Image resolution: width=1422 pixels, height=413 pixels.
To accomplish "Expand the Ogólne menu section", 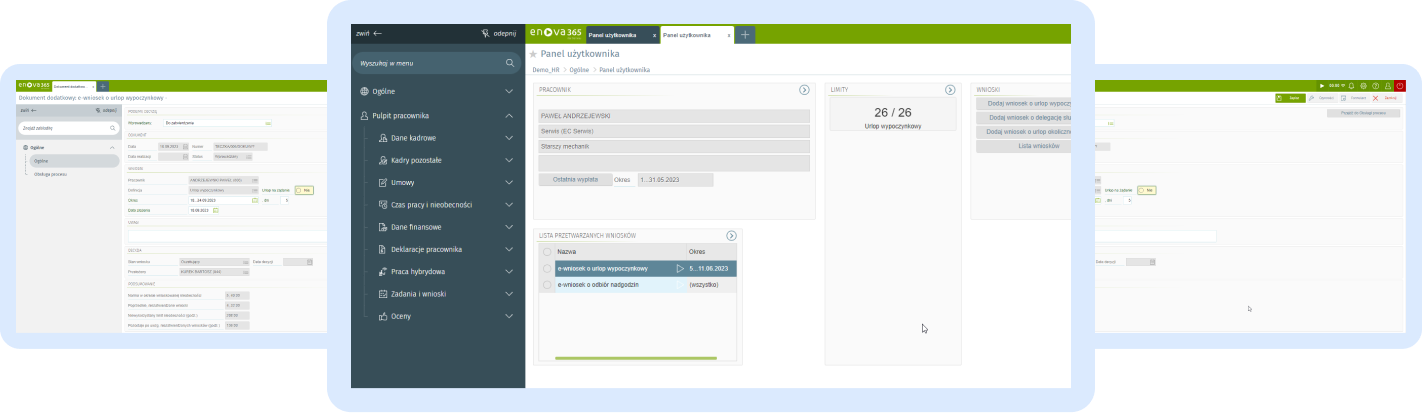I will click(509, 91).
